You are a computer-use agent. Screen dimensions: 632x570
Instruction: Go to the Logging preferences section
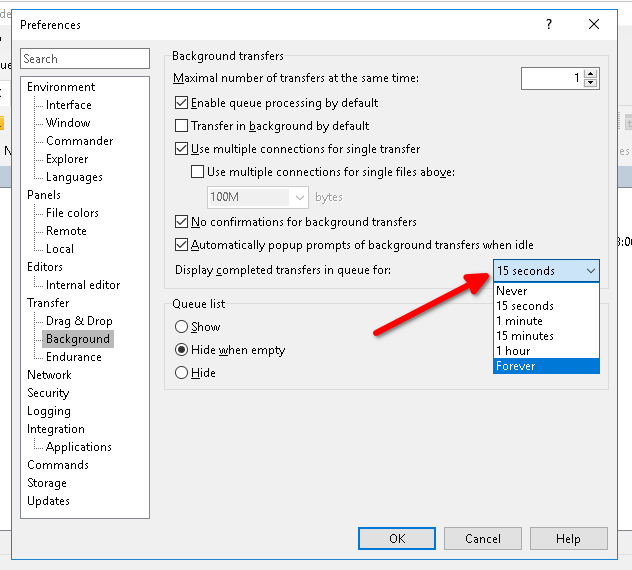(49, 411)
